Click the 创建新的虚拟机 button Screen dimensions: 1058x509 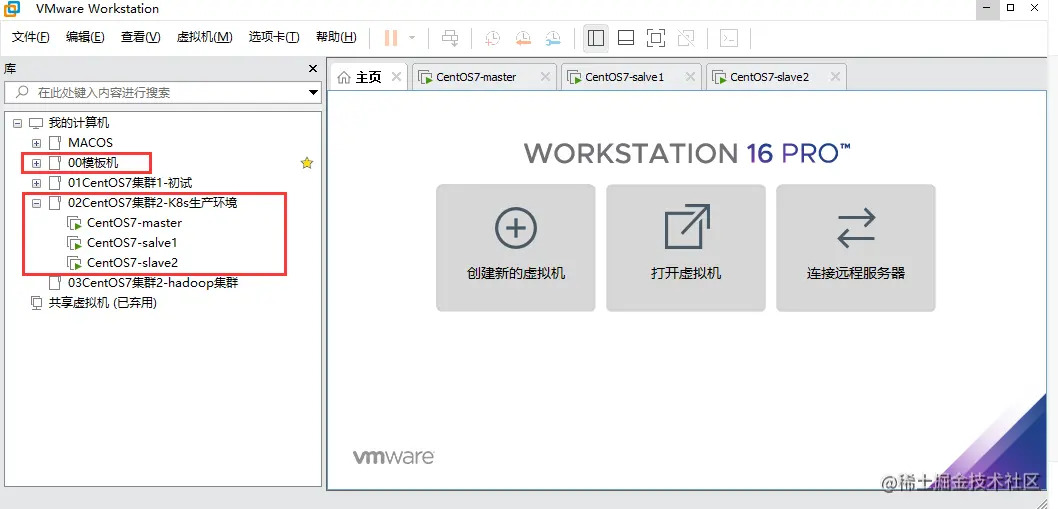[x=516, y=248]
